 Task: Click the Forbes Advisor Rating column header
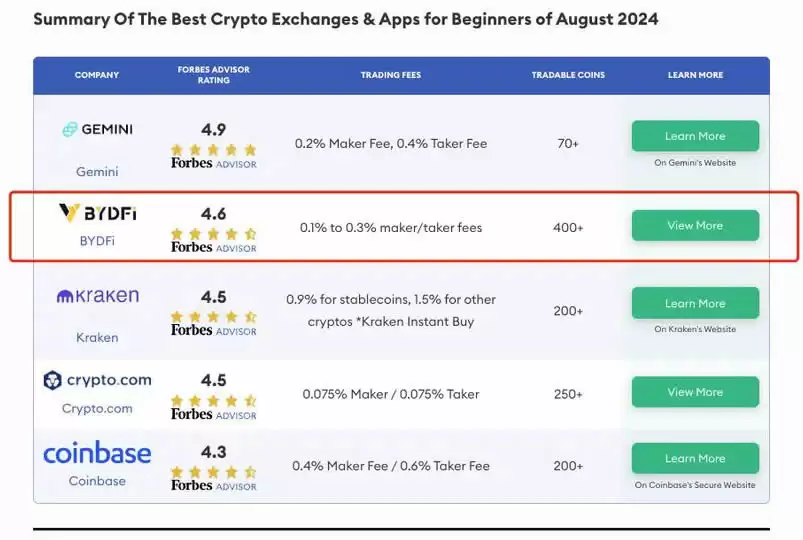213,75
